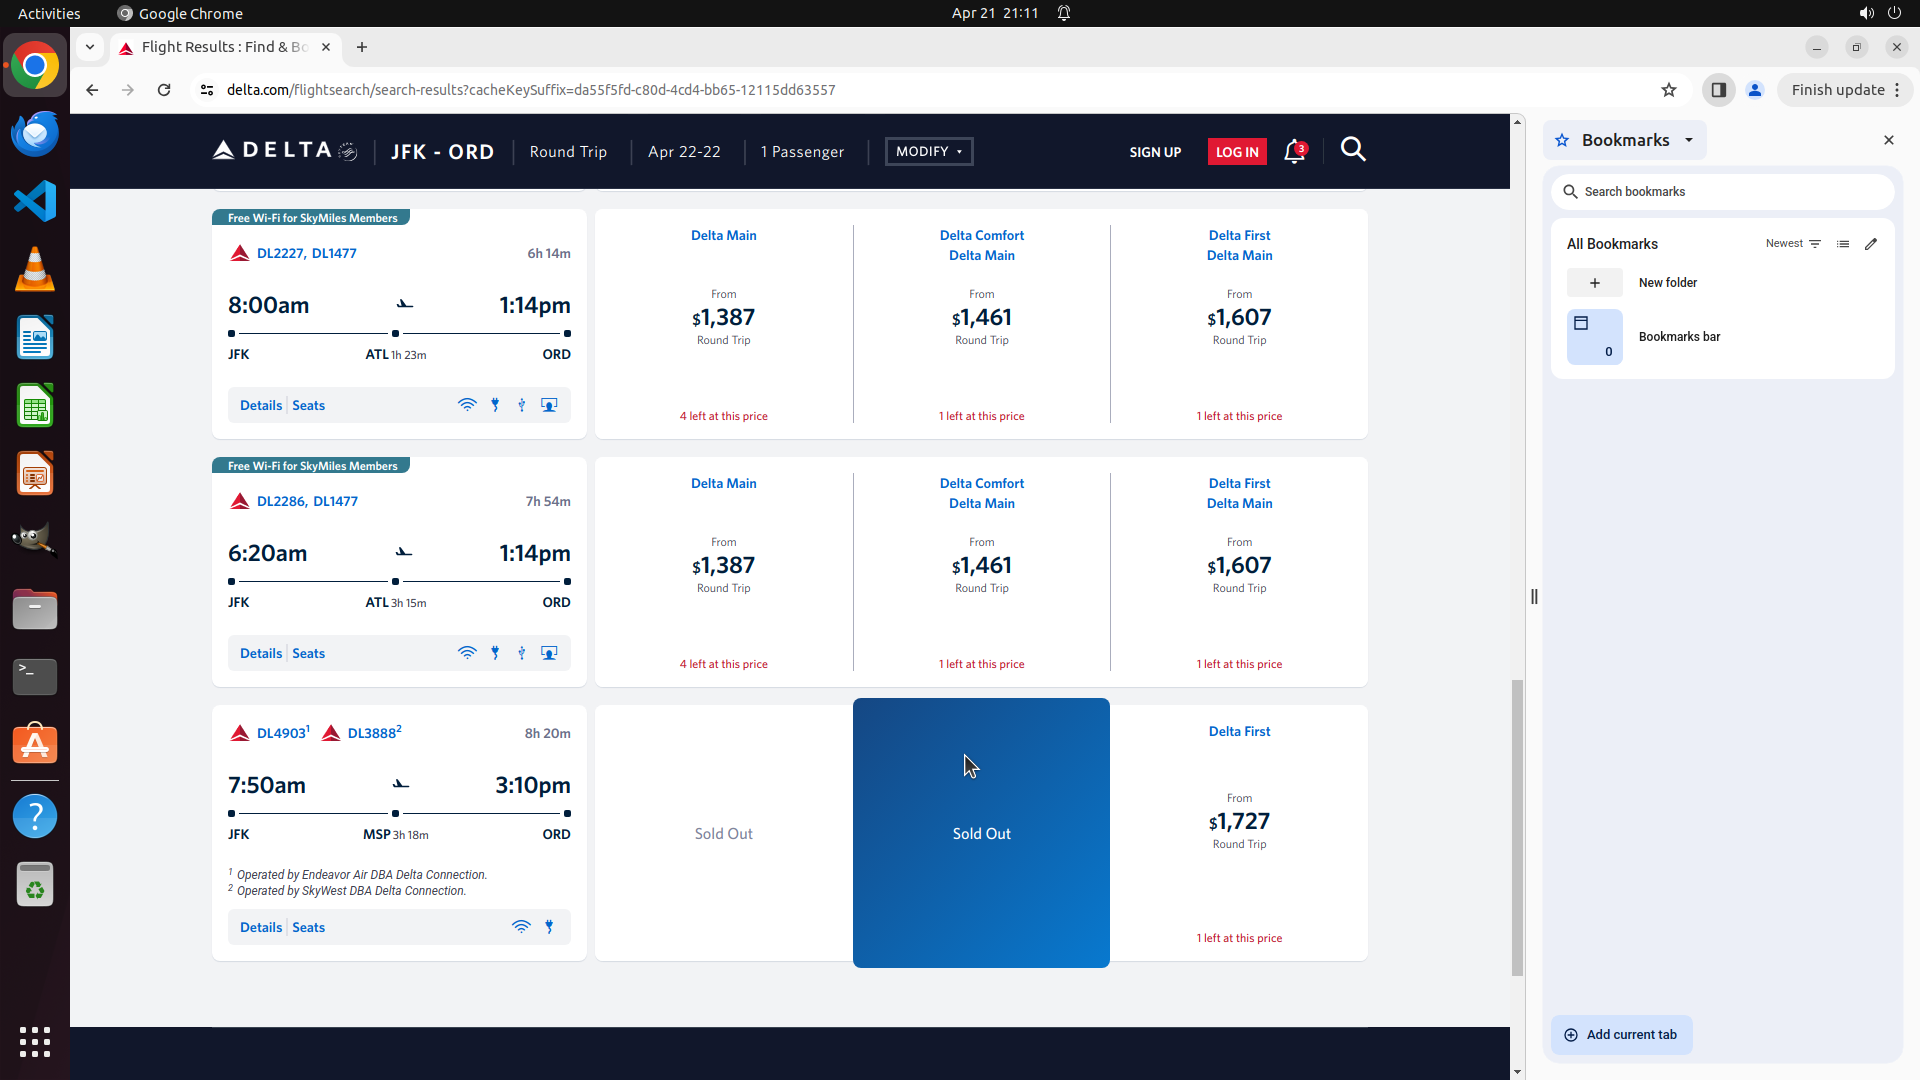Open the Newest sort order dropdown

tap(1793, 244)
